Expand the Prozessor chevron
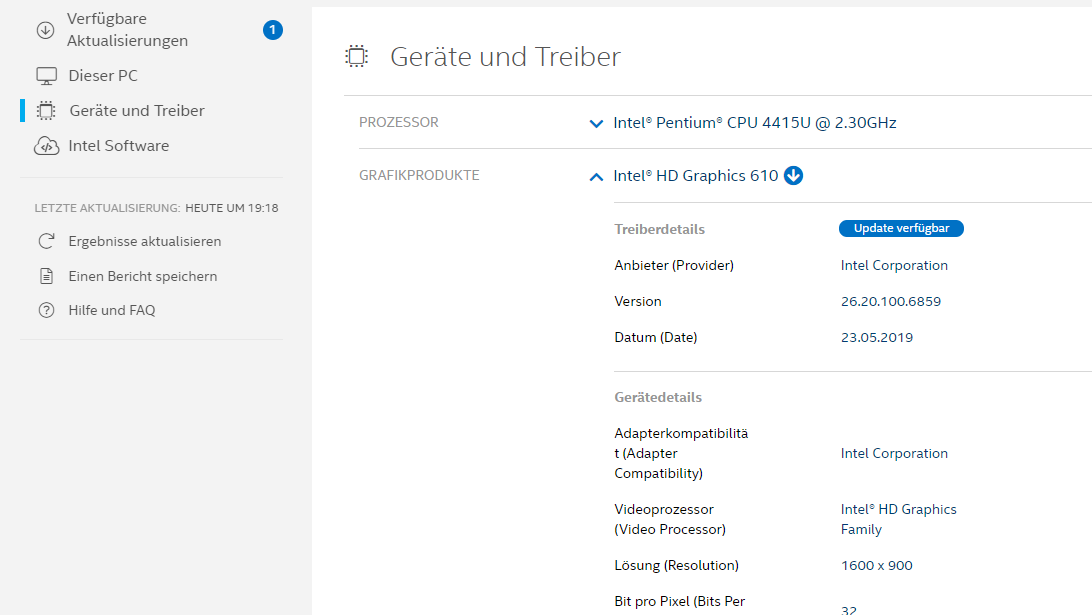This screenshot has width=1092, height=615. coord(596,124)
